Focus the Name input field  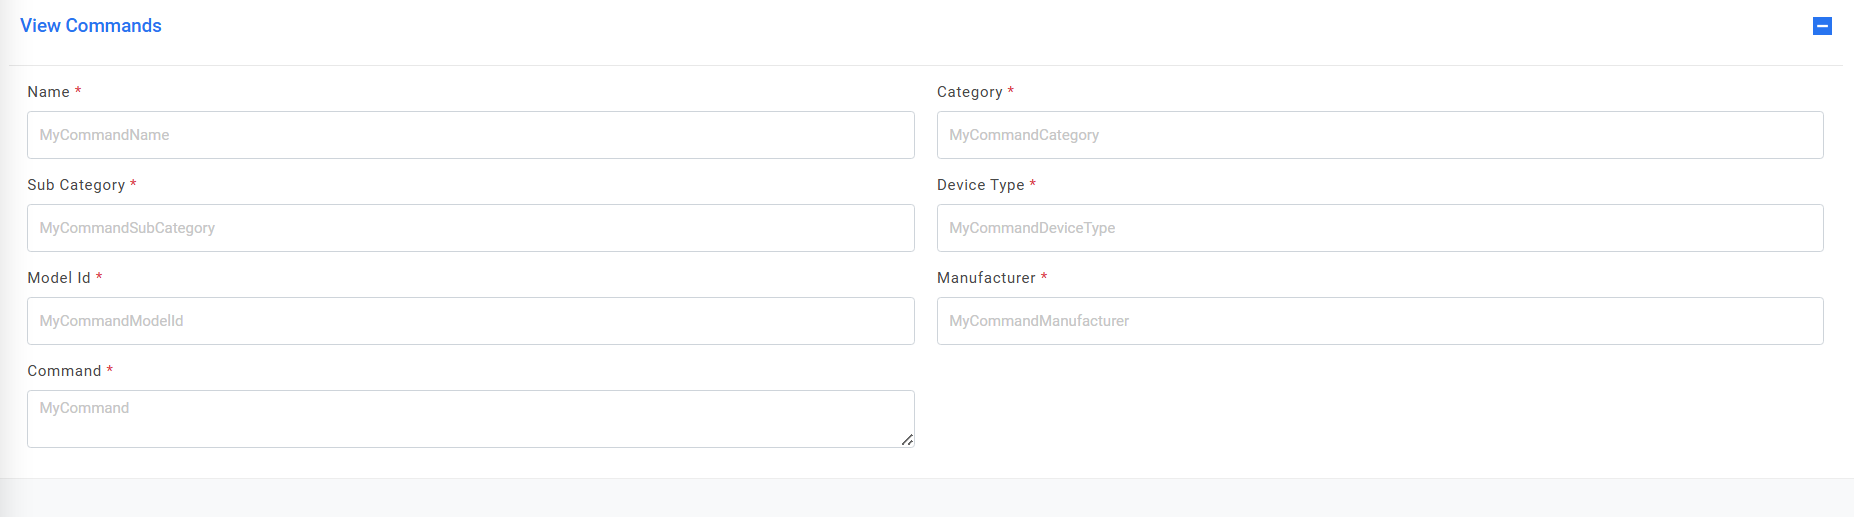click(470, 135)
